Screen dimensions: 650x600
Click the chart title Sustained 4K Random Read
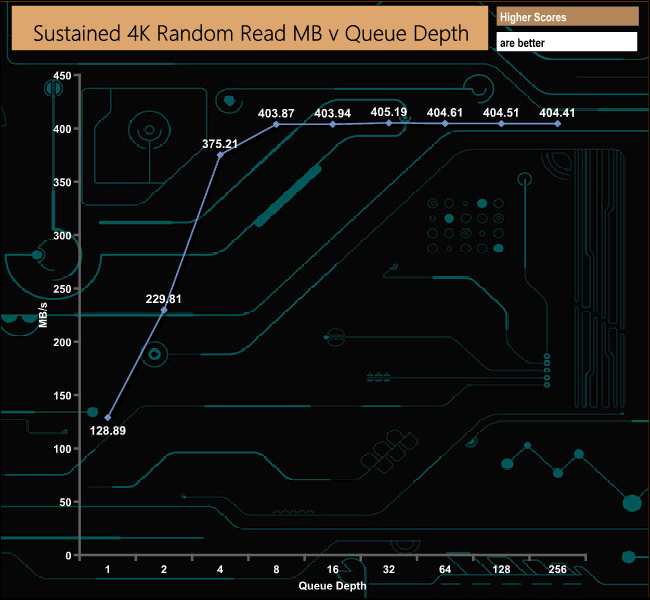(x=251, y=33)
